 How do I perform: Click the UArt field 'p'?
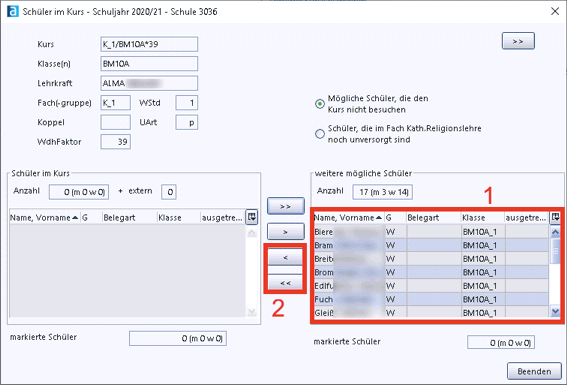tap(187, 122)
